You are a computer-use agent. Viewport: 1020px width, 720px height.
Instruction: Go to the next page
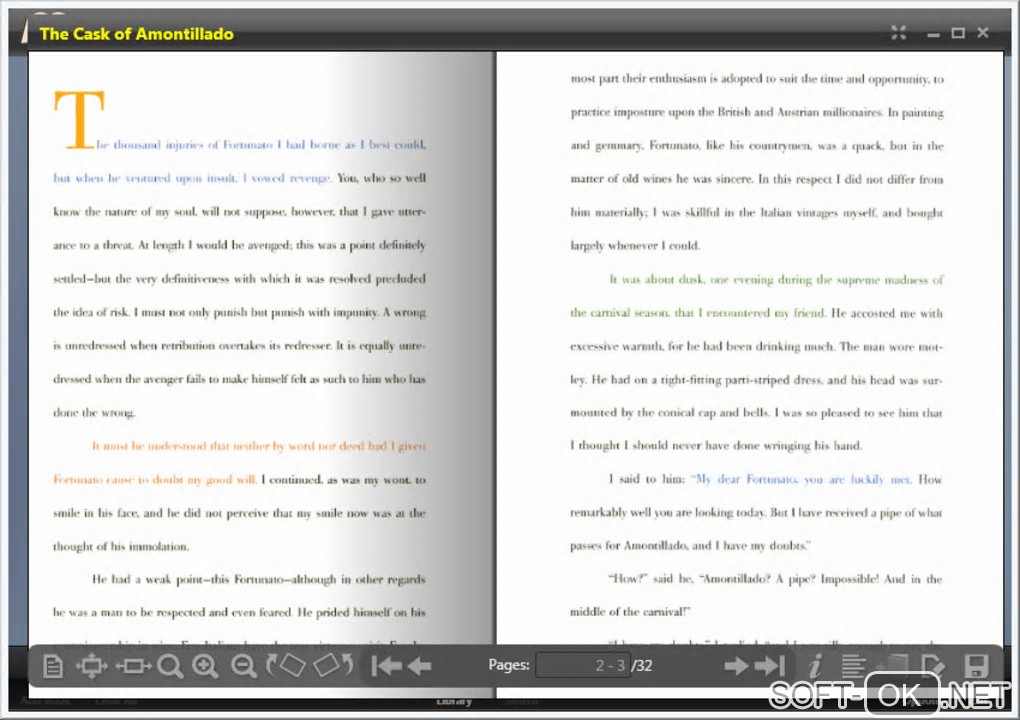[736, 666]
